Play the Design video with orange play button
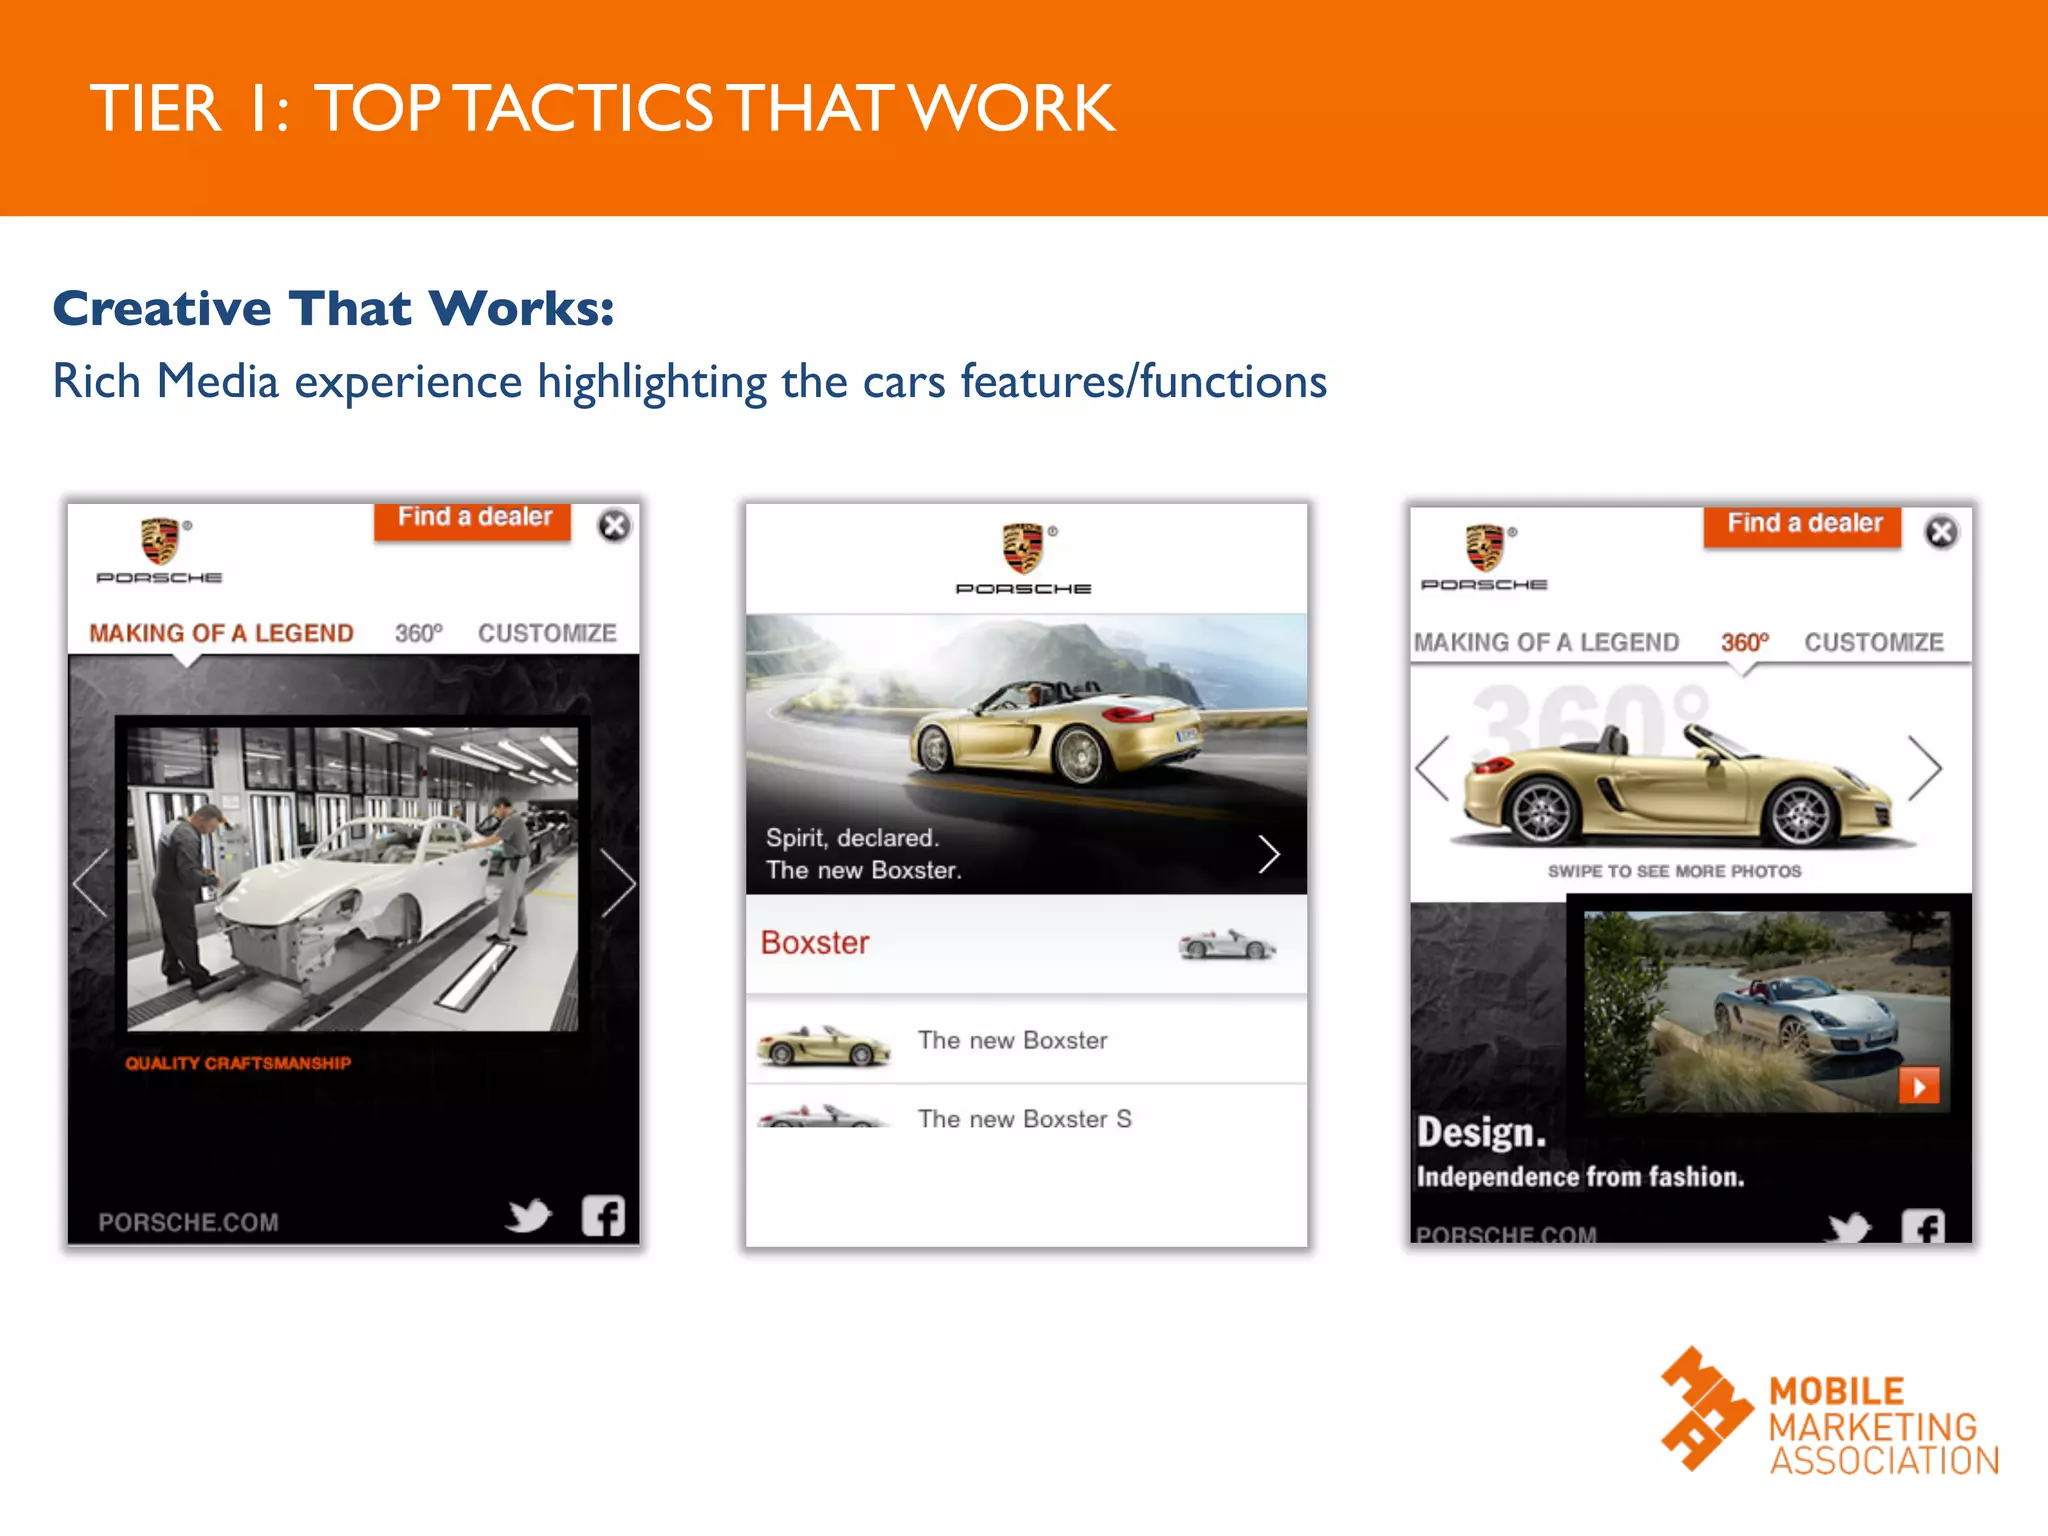The width and height of the screenshot is (2048, 1536). pos(1919,1086)
